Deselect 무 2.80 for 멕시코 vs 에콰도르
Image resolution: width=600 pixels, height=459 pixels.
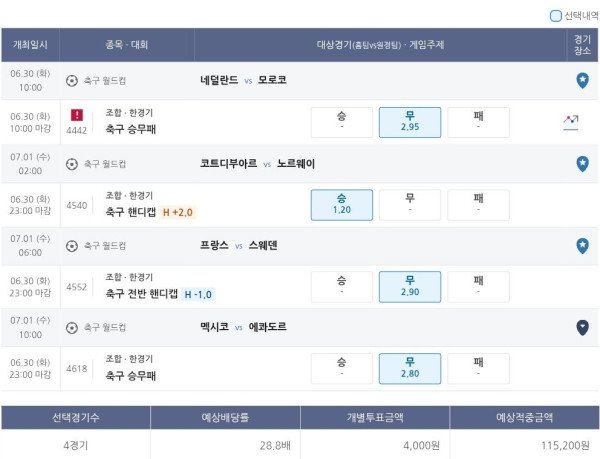pyautogui.click(x=410, y=369)
